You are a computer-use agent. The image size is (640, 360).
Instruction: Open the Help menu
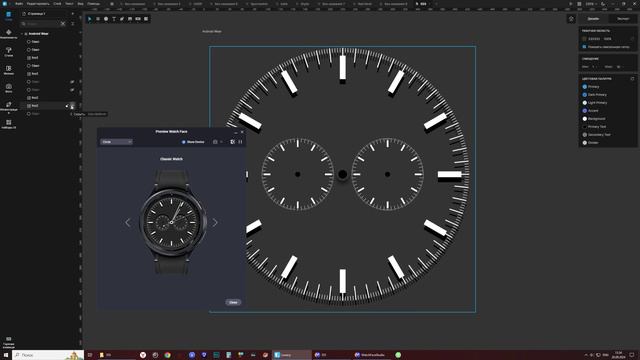[x=93, y=4]
